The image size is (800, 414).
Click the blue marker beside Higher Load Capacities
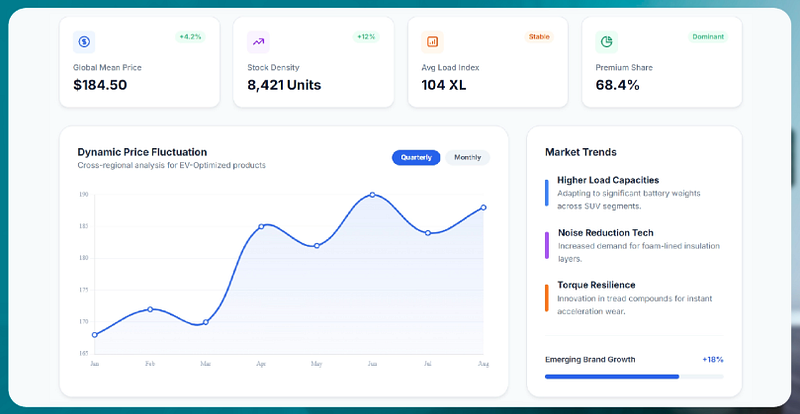click(x=546, y=192)
